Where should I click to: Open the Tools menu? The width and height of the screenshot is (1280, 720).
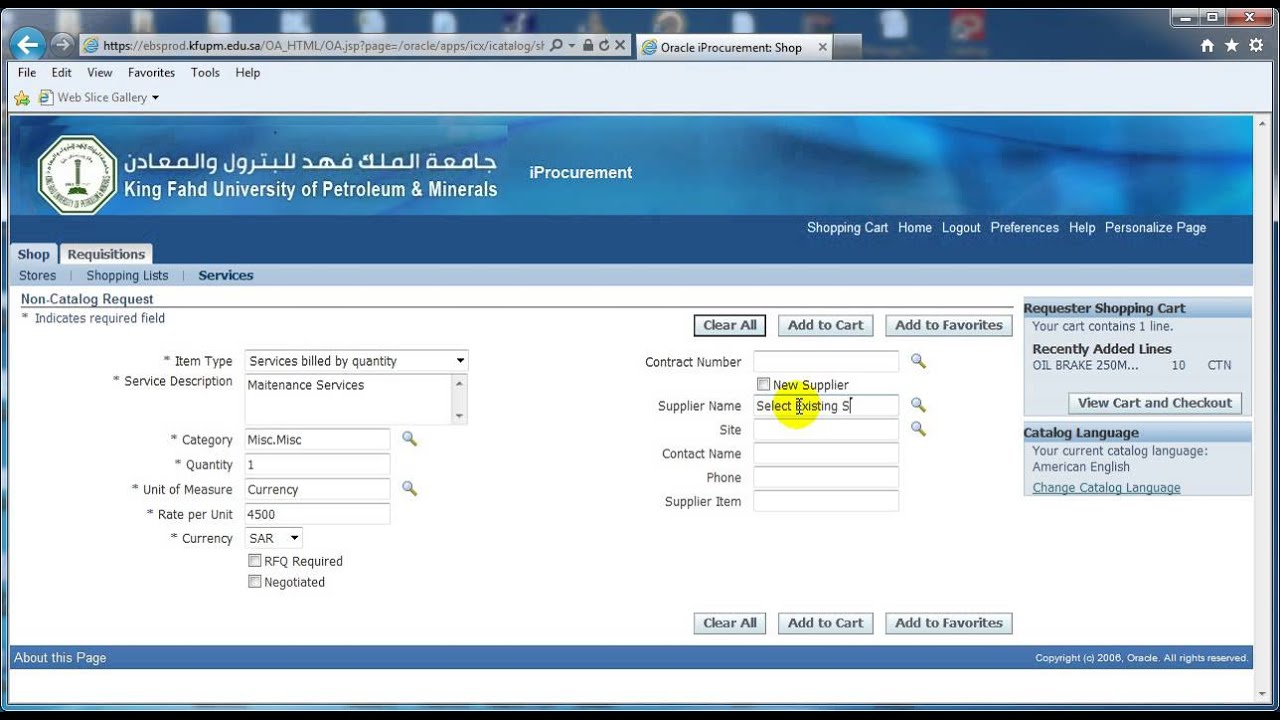(x=205, y=73)
